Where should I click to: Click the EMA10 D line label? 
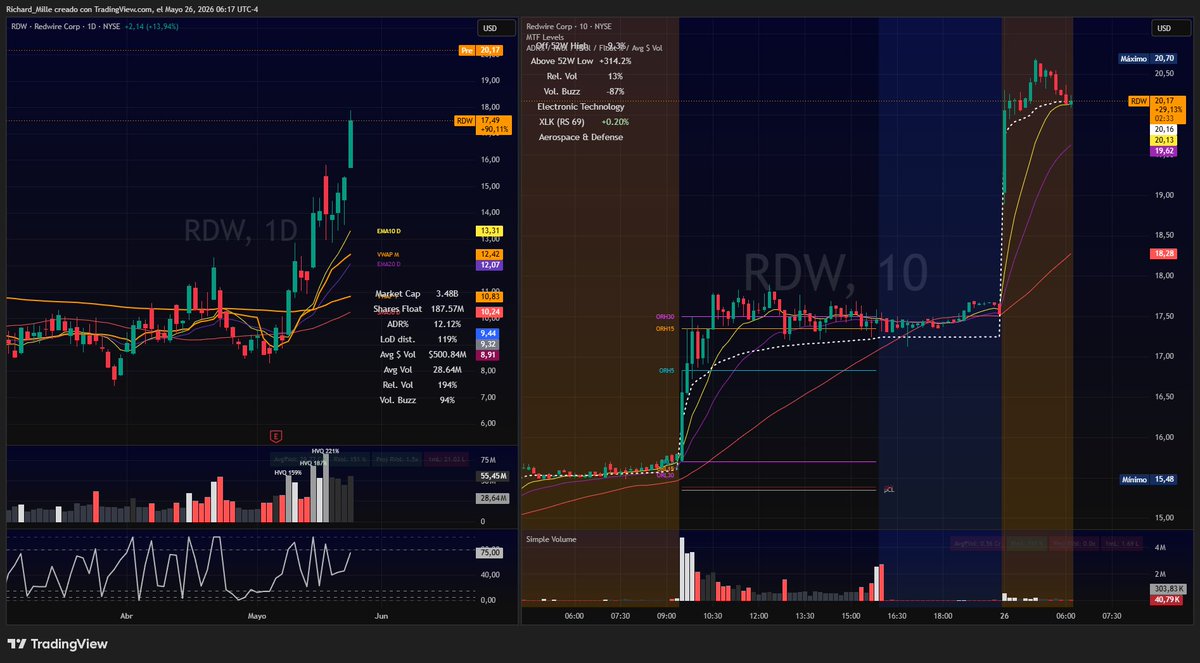(x=390, y=230)
